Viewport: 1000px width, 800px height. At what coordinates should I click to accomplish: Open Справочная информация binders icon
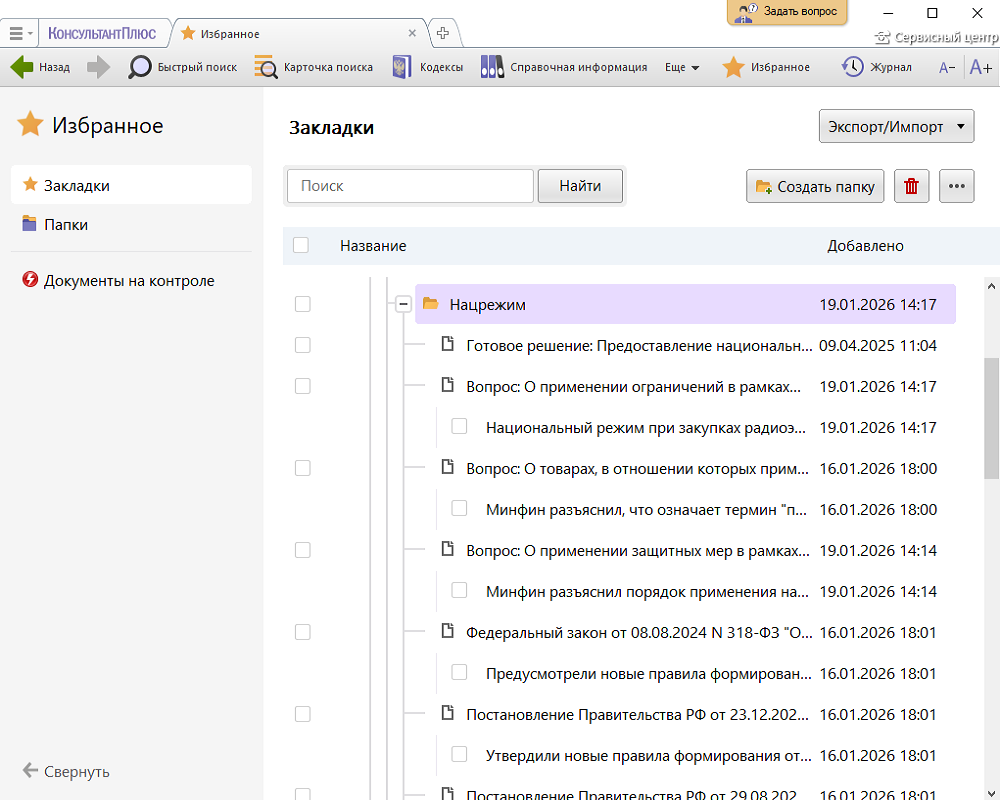pos(492,67)
